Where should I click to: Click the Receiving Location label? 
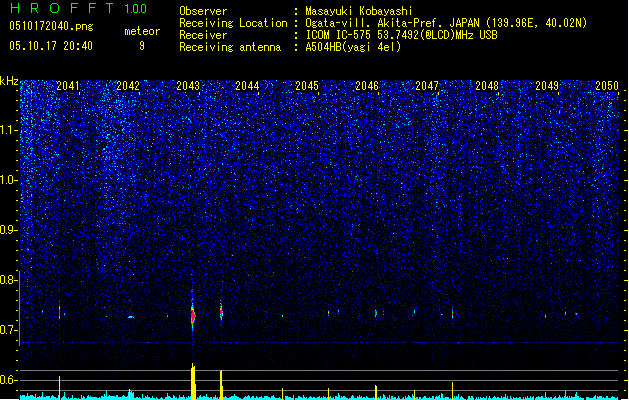tap(233, 23)
